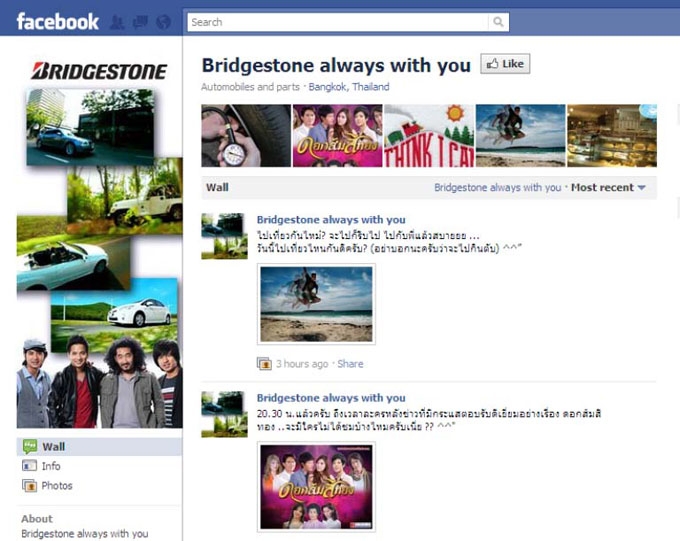Expand the Most recent sort dropdown
The width and height of the screenshot is (680, 541).
click(608, 187)
